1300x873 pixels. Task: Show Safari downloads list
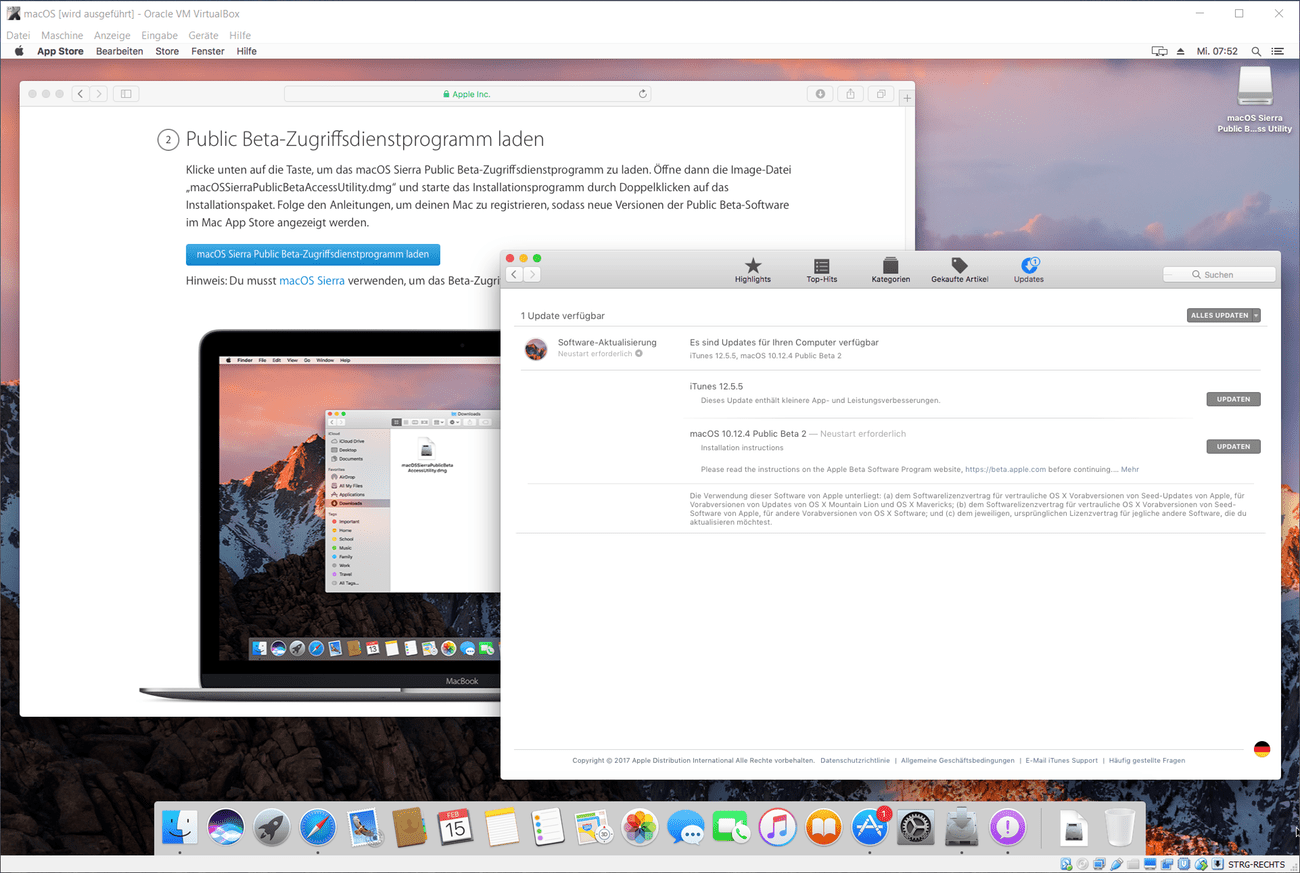pyautogui.click(x=820, y=94)
